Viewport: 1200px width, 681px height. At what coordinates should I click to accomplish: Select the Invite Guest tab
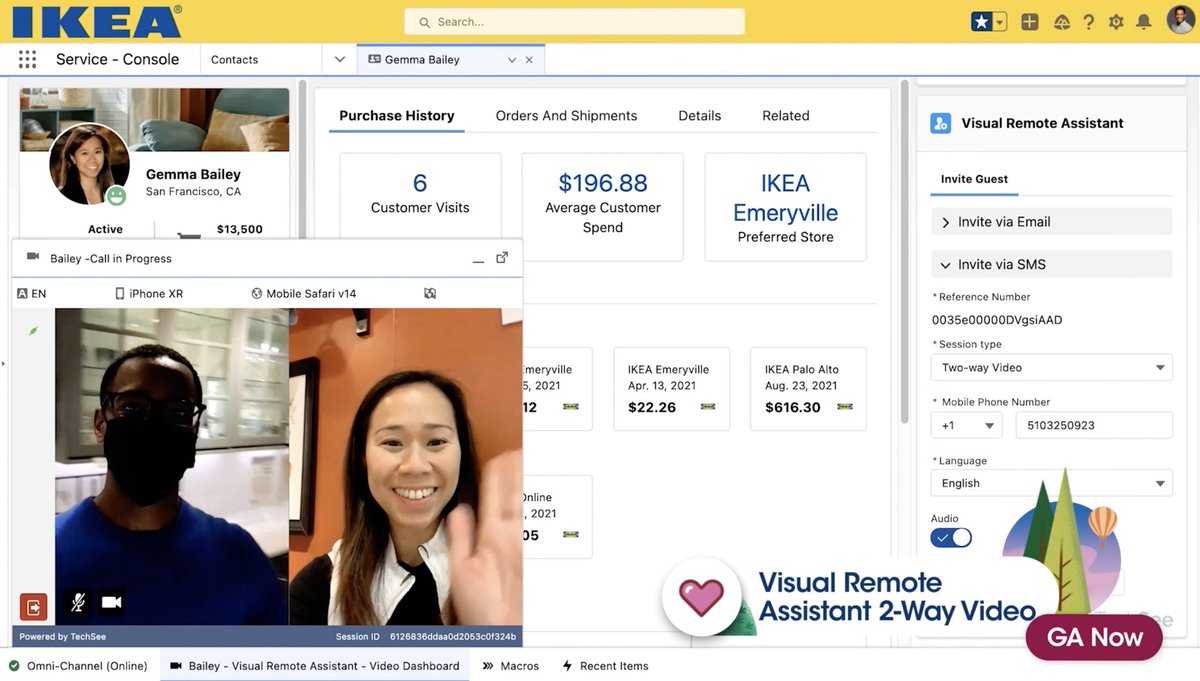(975, 179)
